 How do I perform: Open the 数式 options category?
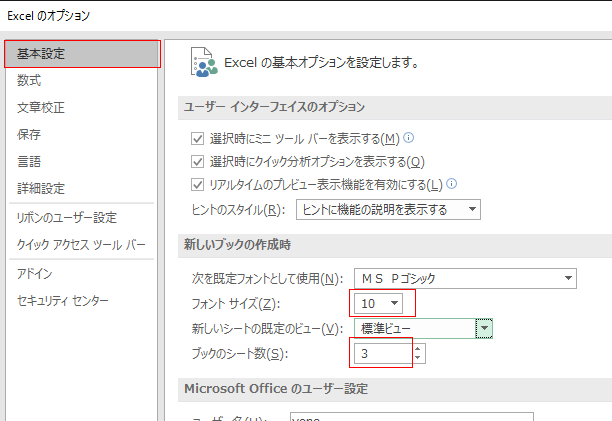click(29, 81)
